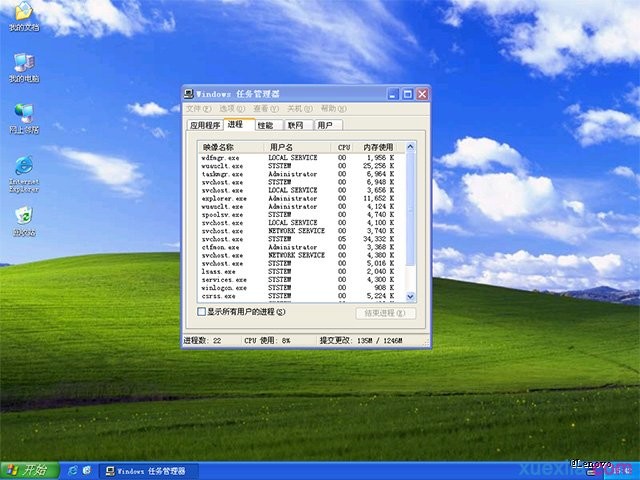Sort by 内存使用 column header
The height and width of the screenshot is (480, 640).
pos(379,147)
